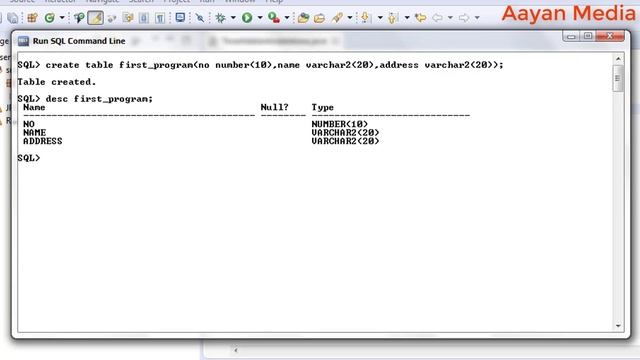Viewport: 640px width, 360px height.
Task: Open the Back history dropdown arrow
Action: (x=450, y=18)
